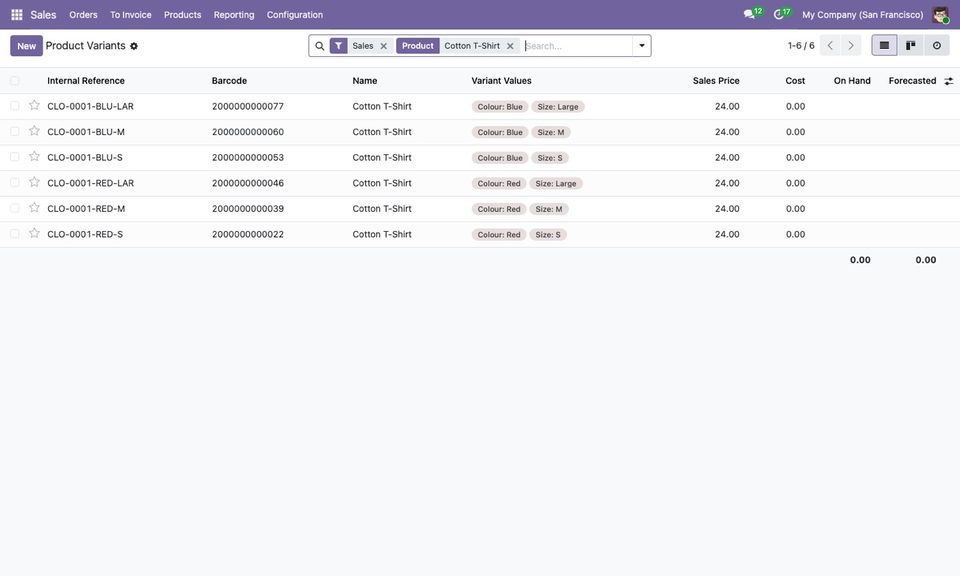Open the apps grid menu icon

(17, 15)
